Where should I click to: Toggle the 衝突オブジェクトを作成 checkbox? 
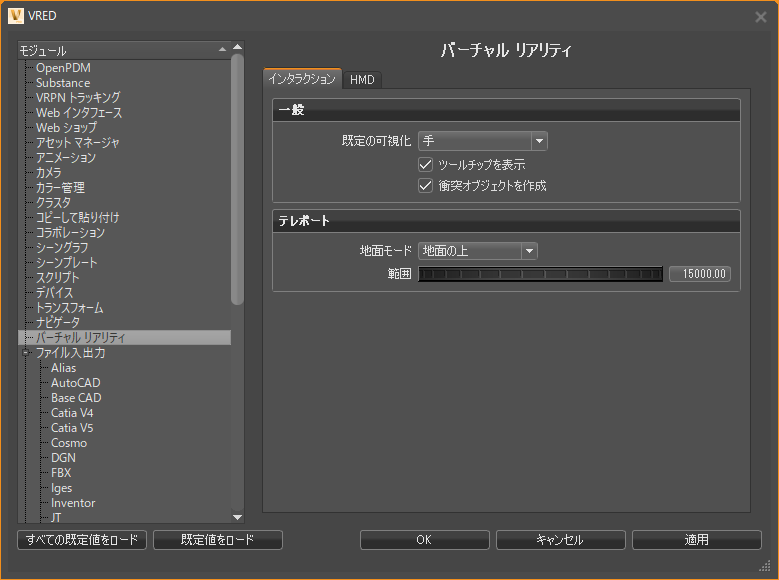tap(425, 186)
